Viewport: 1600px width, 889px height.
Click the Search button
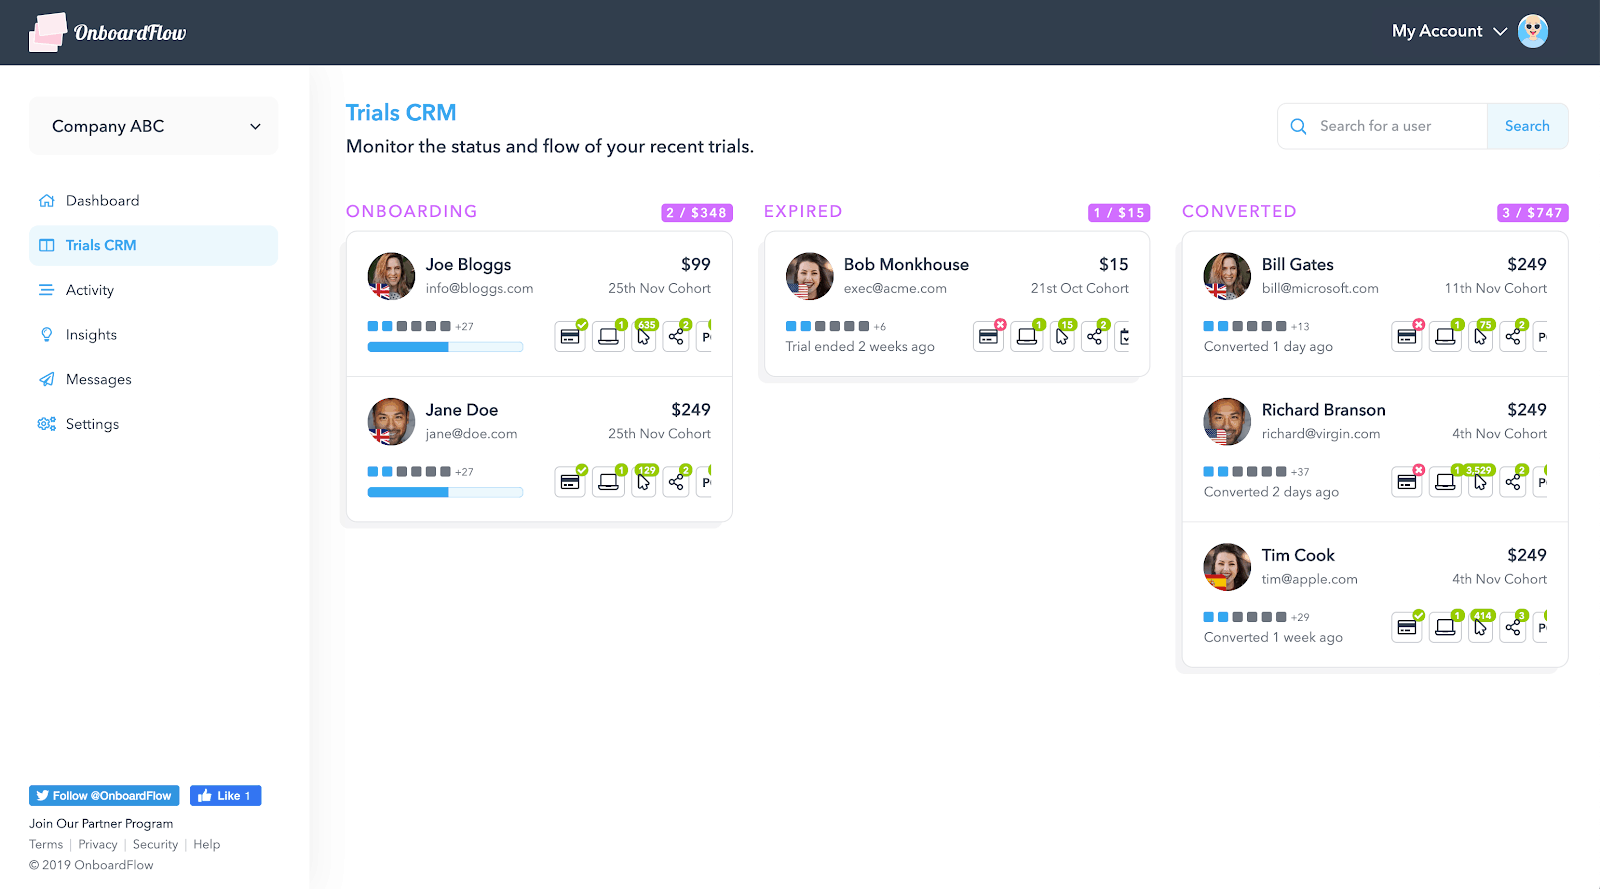(1527, 126)
